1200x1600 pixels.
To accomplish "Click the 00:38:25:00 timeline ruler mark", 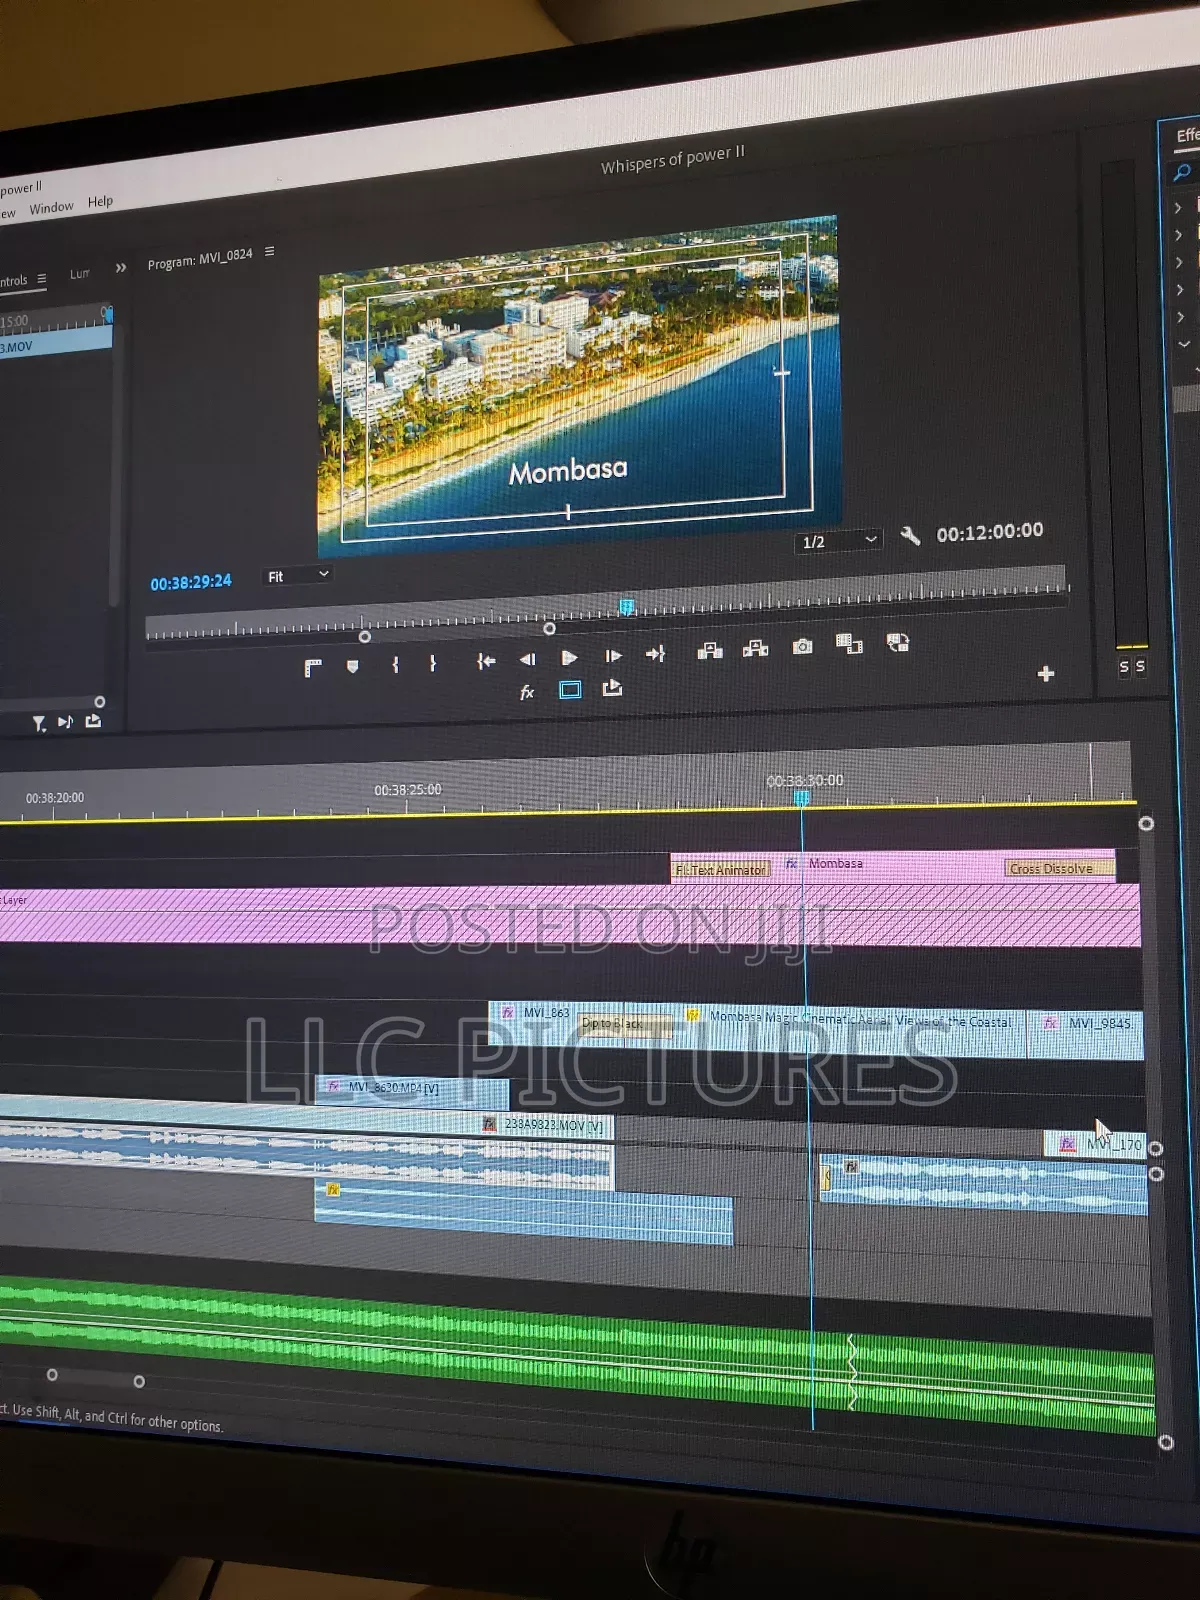I will coord(408,790).
